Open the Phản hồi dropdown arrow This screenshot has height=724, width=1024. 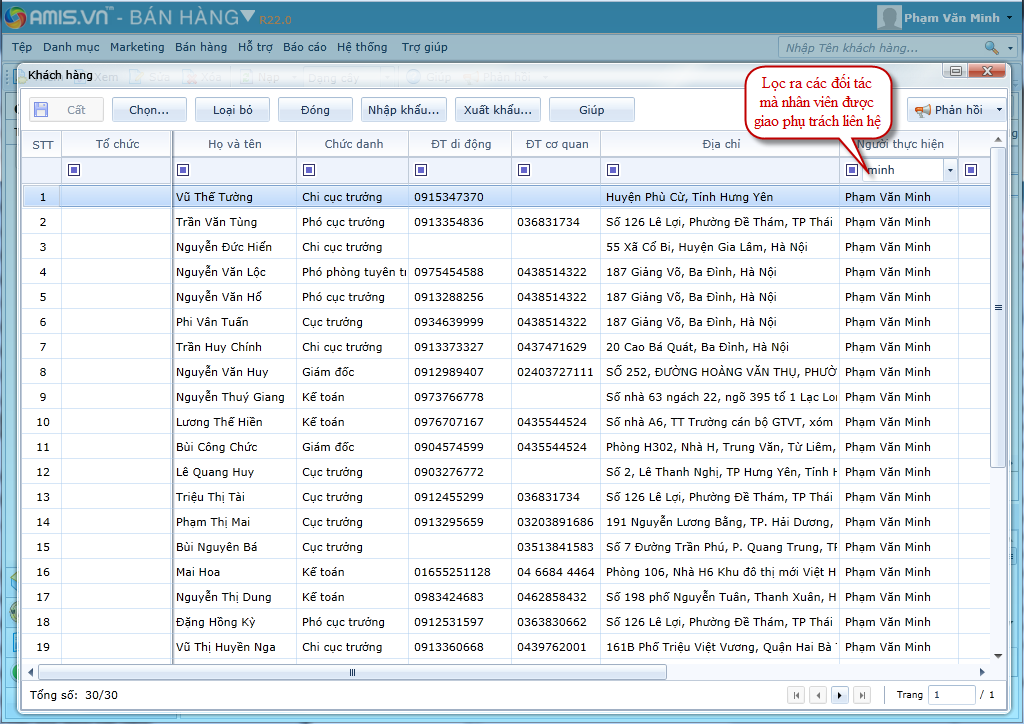999,110
